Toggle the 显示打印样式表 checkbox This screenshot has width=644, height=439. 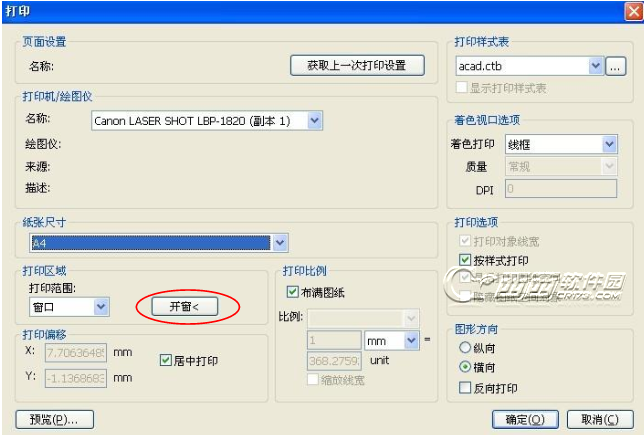462,87
